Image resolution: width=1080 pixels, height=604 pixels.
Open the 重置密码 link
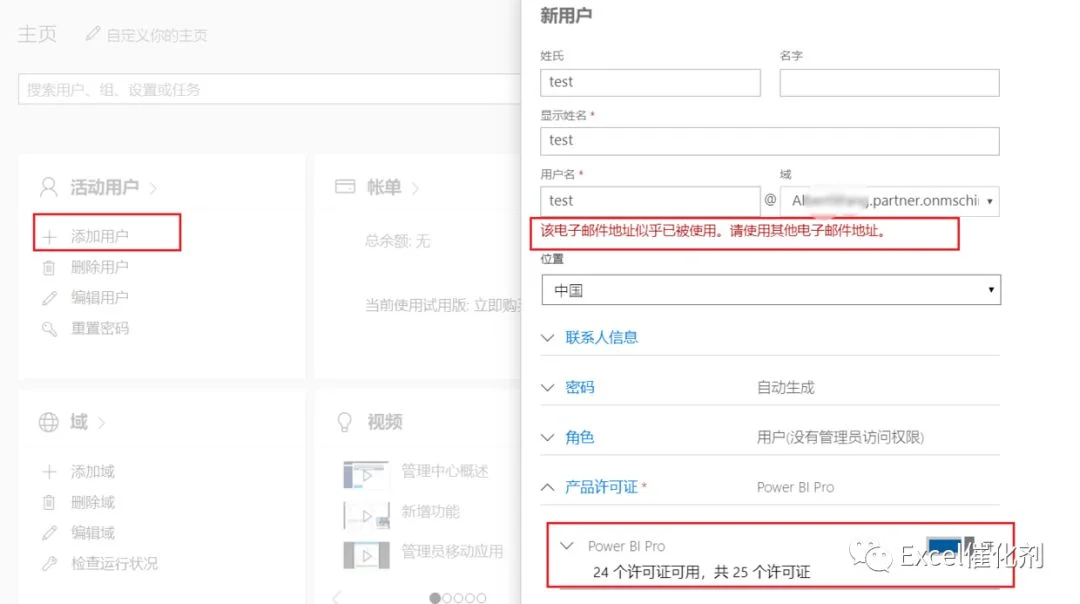click(x=100, y=329)
